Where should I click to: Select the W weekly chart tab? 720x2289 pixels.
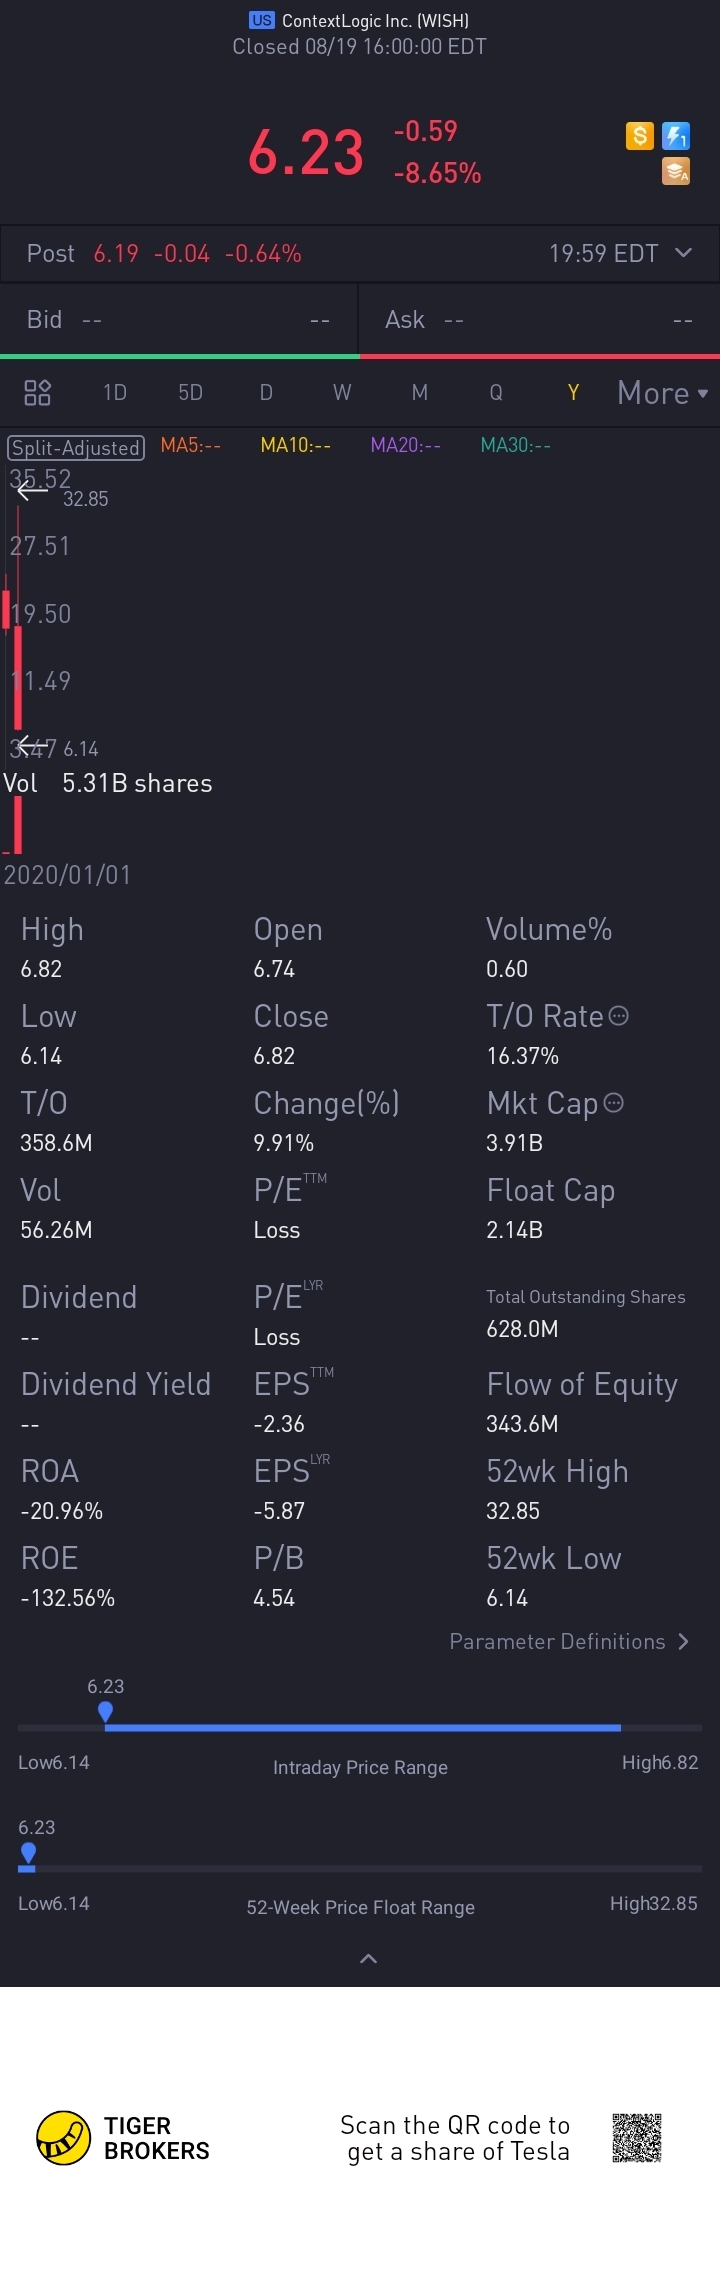pos(342,393)
